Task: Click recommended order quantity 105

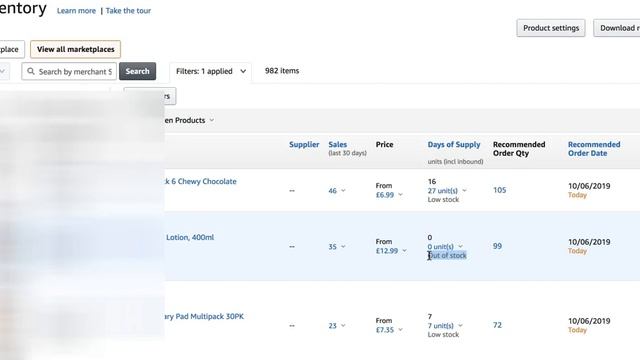Action: point(500,190)
